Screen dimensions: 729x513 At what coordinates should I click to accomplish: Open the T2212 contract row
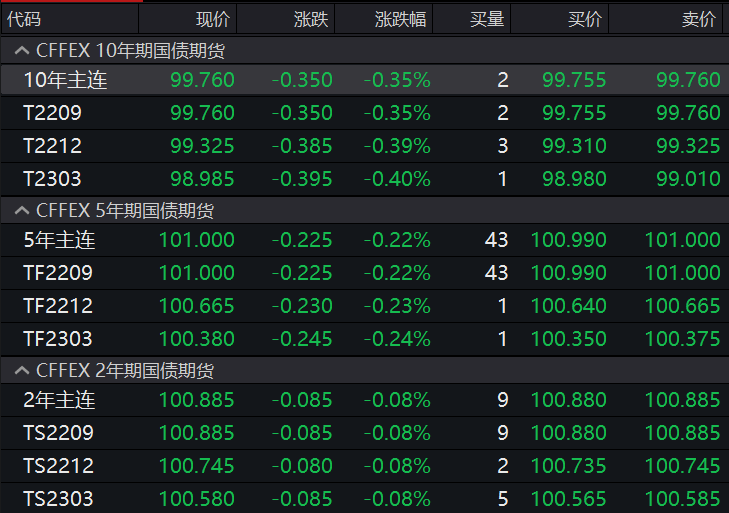(x=52, y=146)
